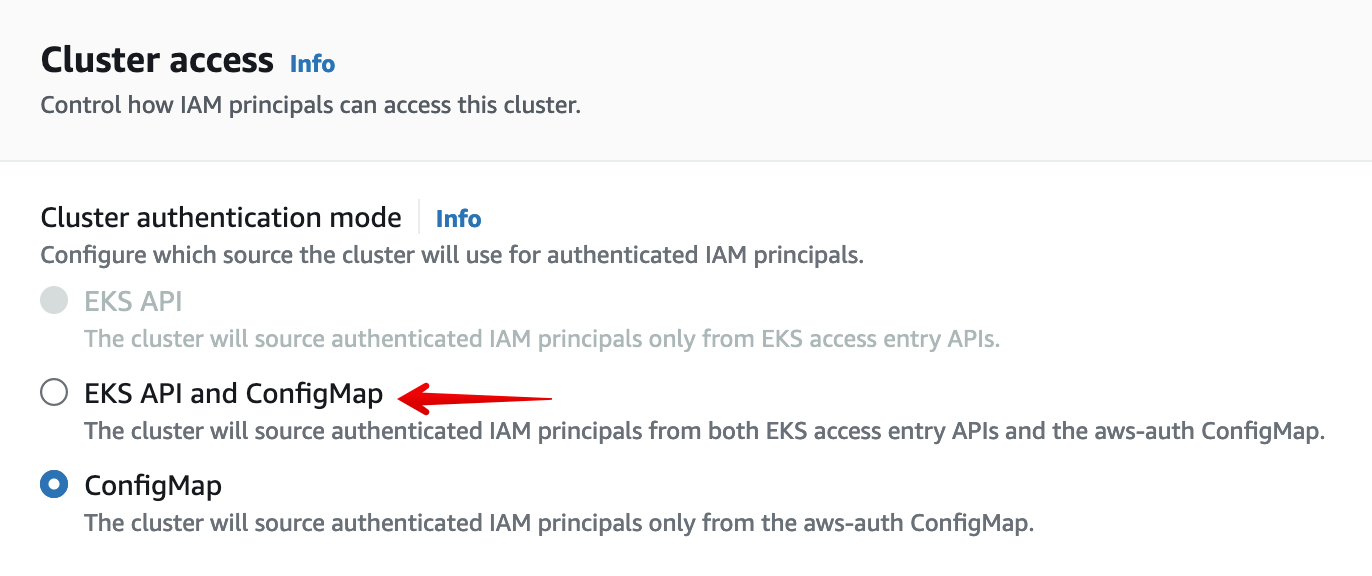Open the Info link beside Cluster authentication mode
This screenshot has width=1372, height=576.
coord(458,218)
